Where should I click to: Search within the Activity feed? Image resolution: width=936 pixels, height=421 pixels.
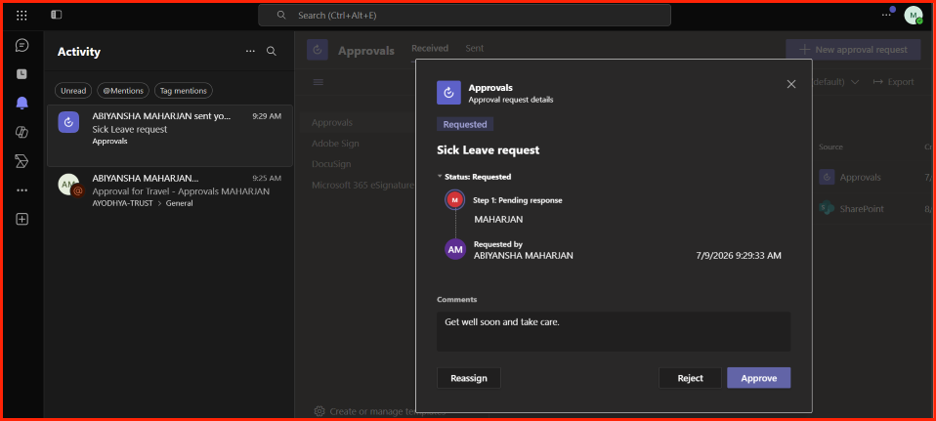(271, 51)
